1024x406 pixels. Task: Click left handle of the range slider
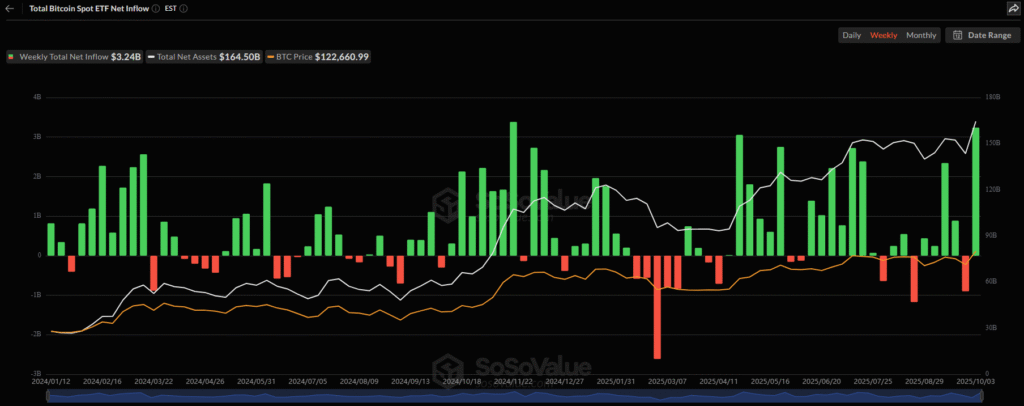[50, 397]
